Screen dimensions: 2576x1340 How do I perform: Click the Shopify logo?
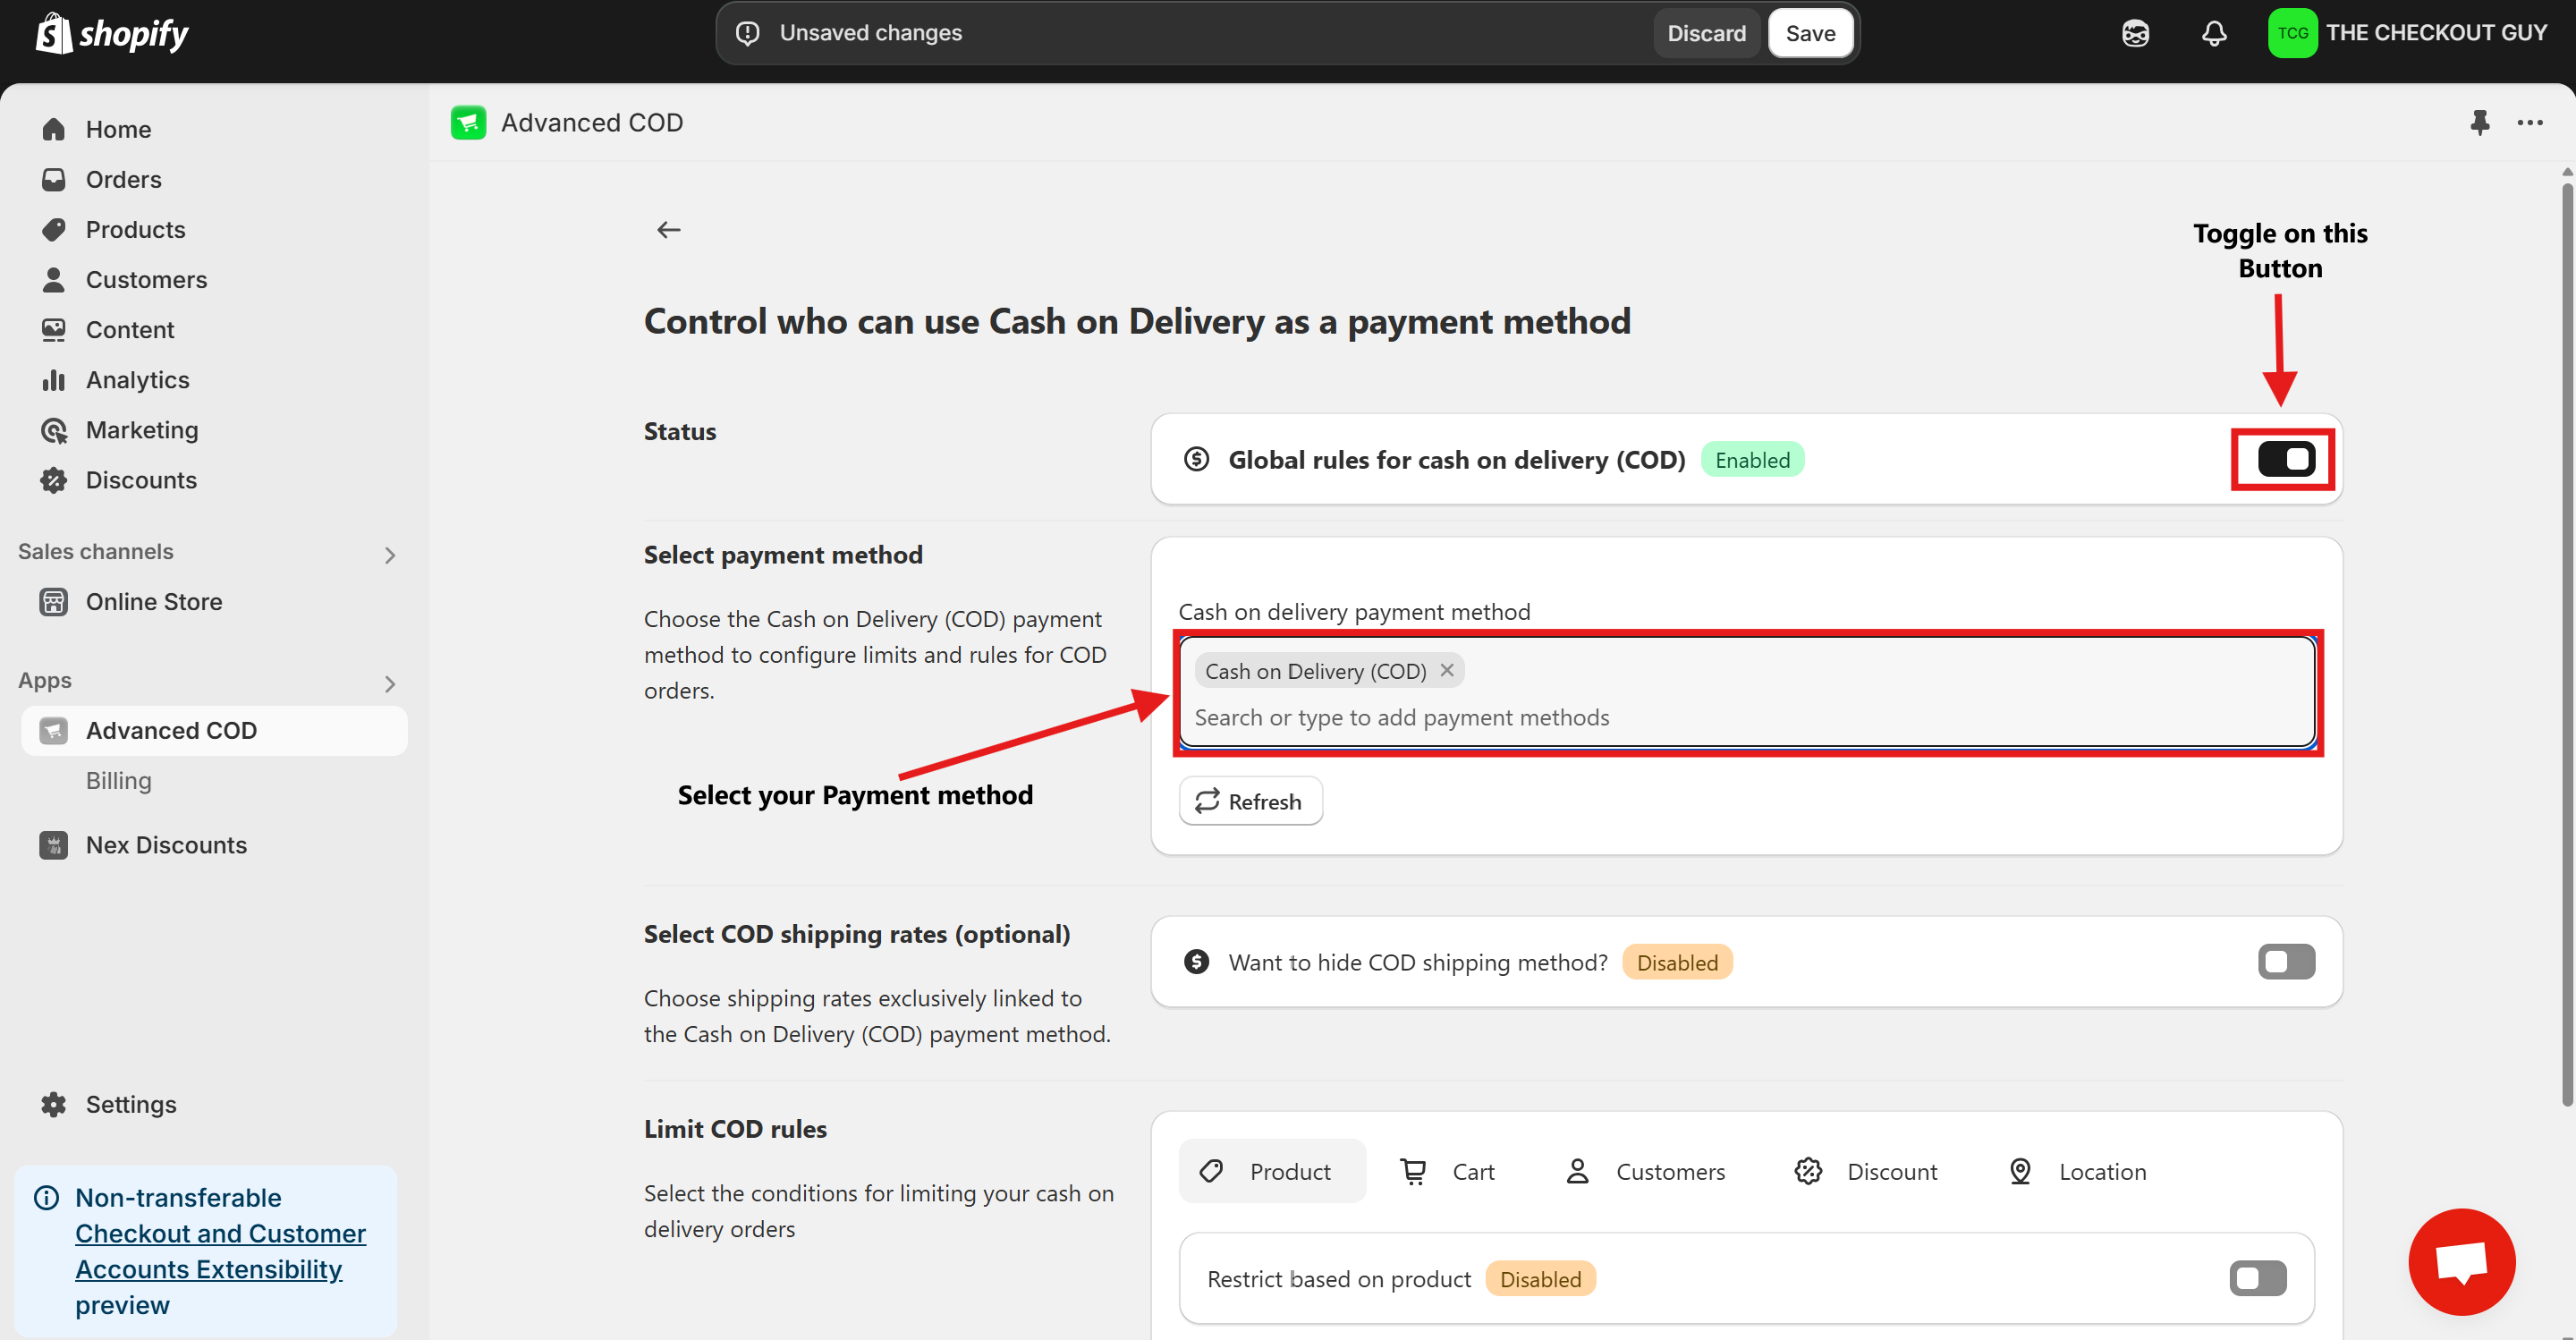click(112, 33)
